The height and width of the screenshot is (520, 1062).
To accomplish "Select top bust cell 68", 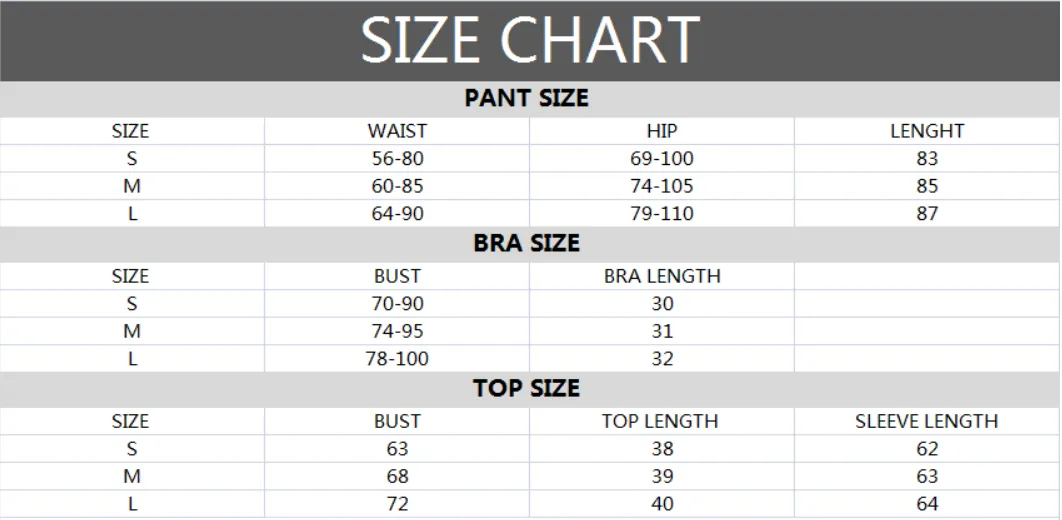I will (397, 476).
